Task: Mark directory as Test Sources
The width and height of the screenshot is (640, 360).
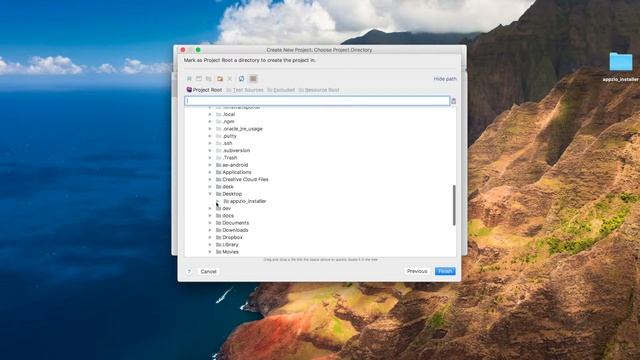Action: (x=245, y=90)
